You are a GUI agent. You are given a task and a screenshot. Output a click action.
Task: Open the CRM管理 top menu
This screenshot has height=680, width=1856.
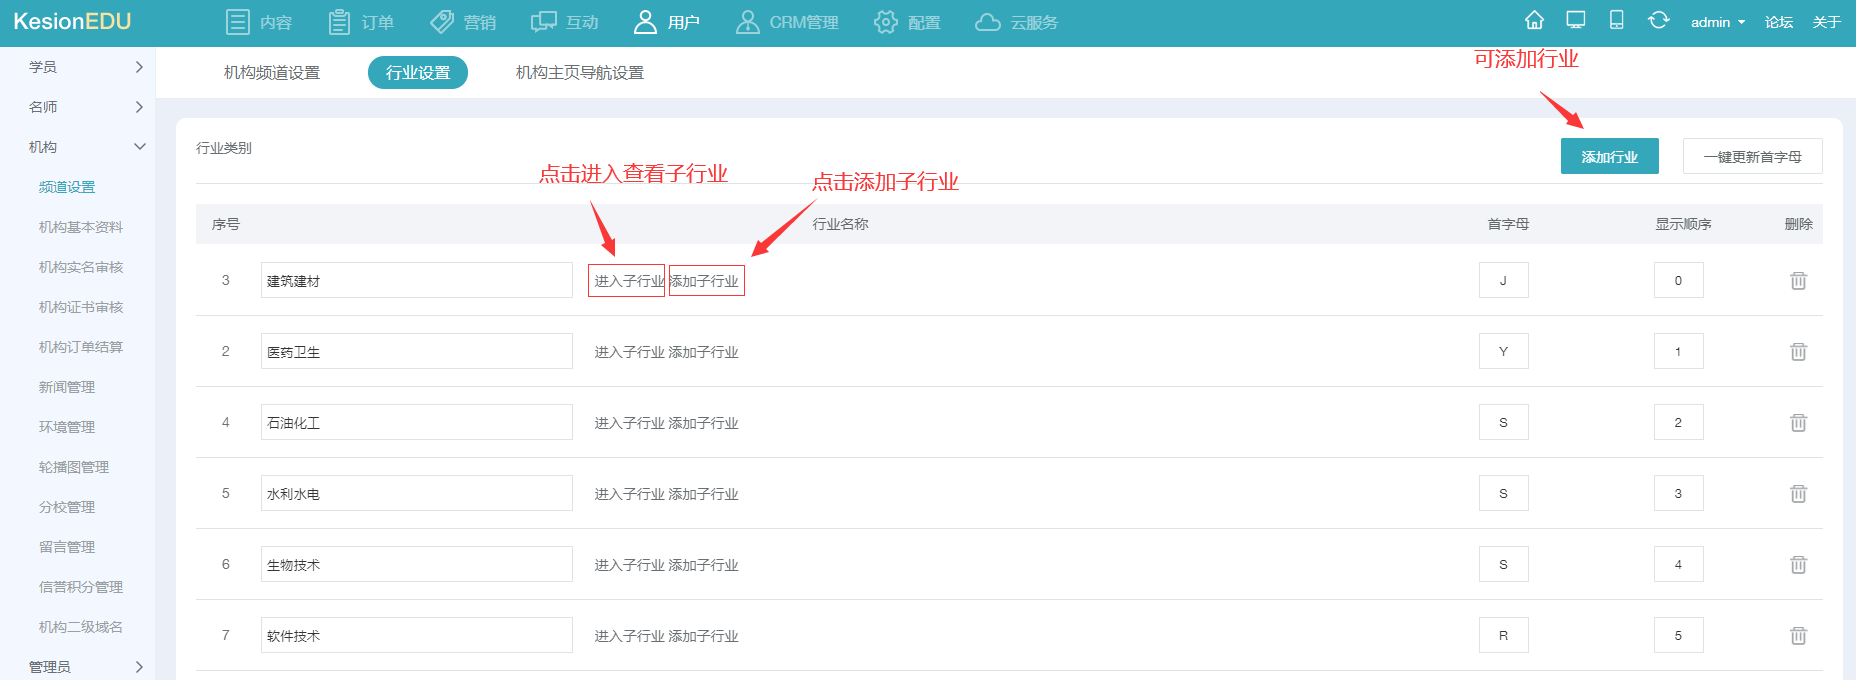click(787, 22)
